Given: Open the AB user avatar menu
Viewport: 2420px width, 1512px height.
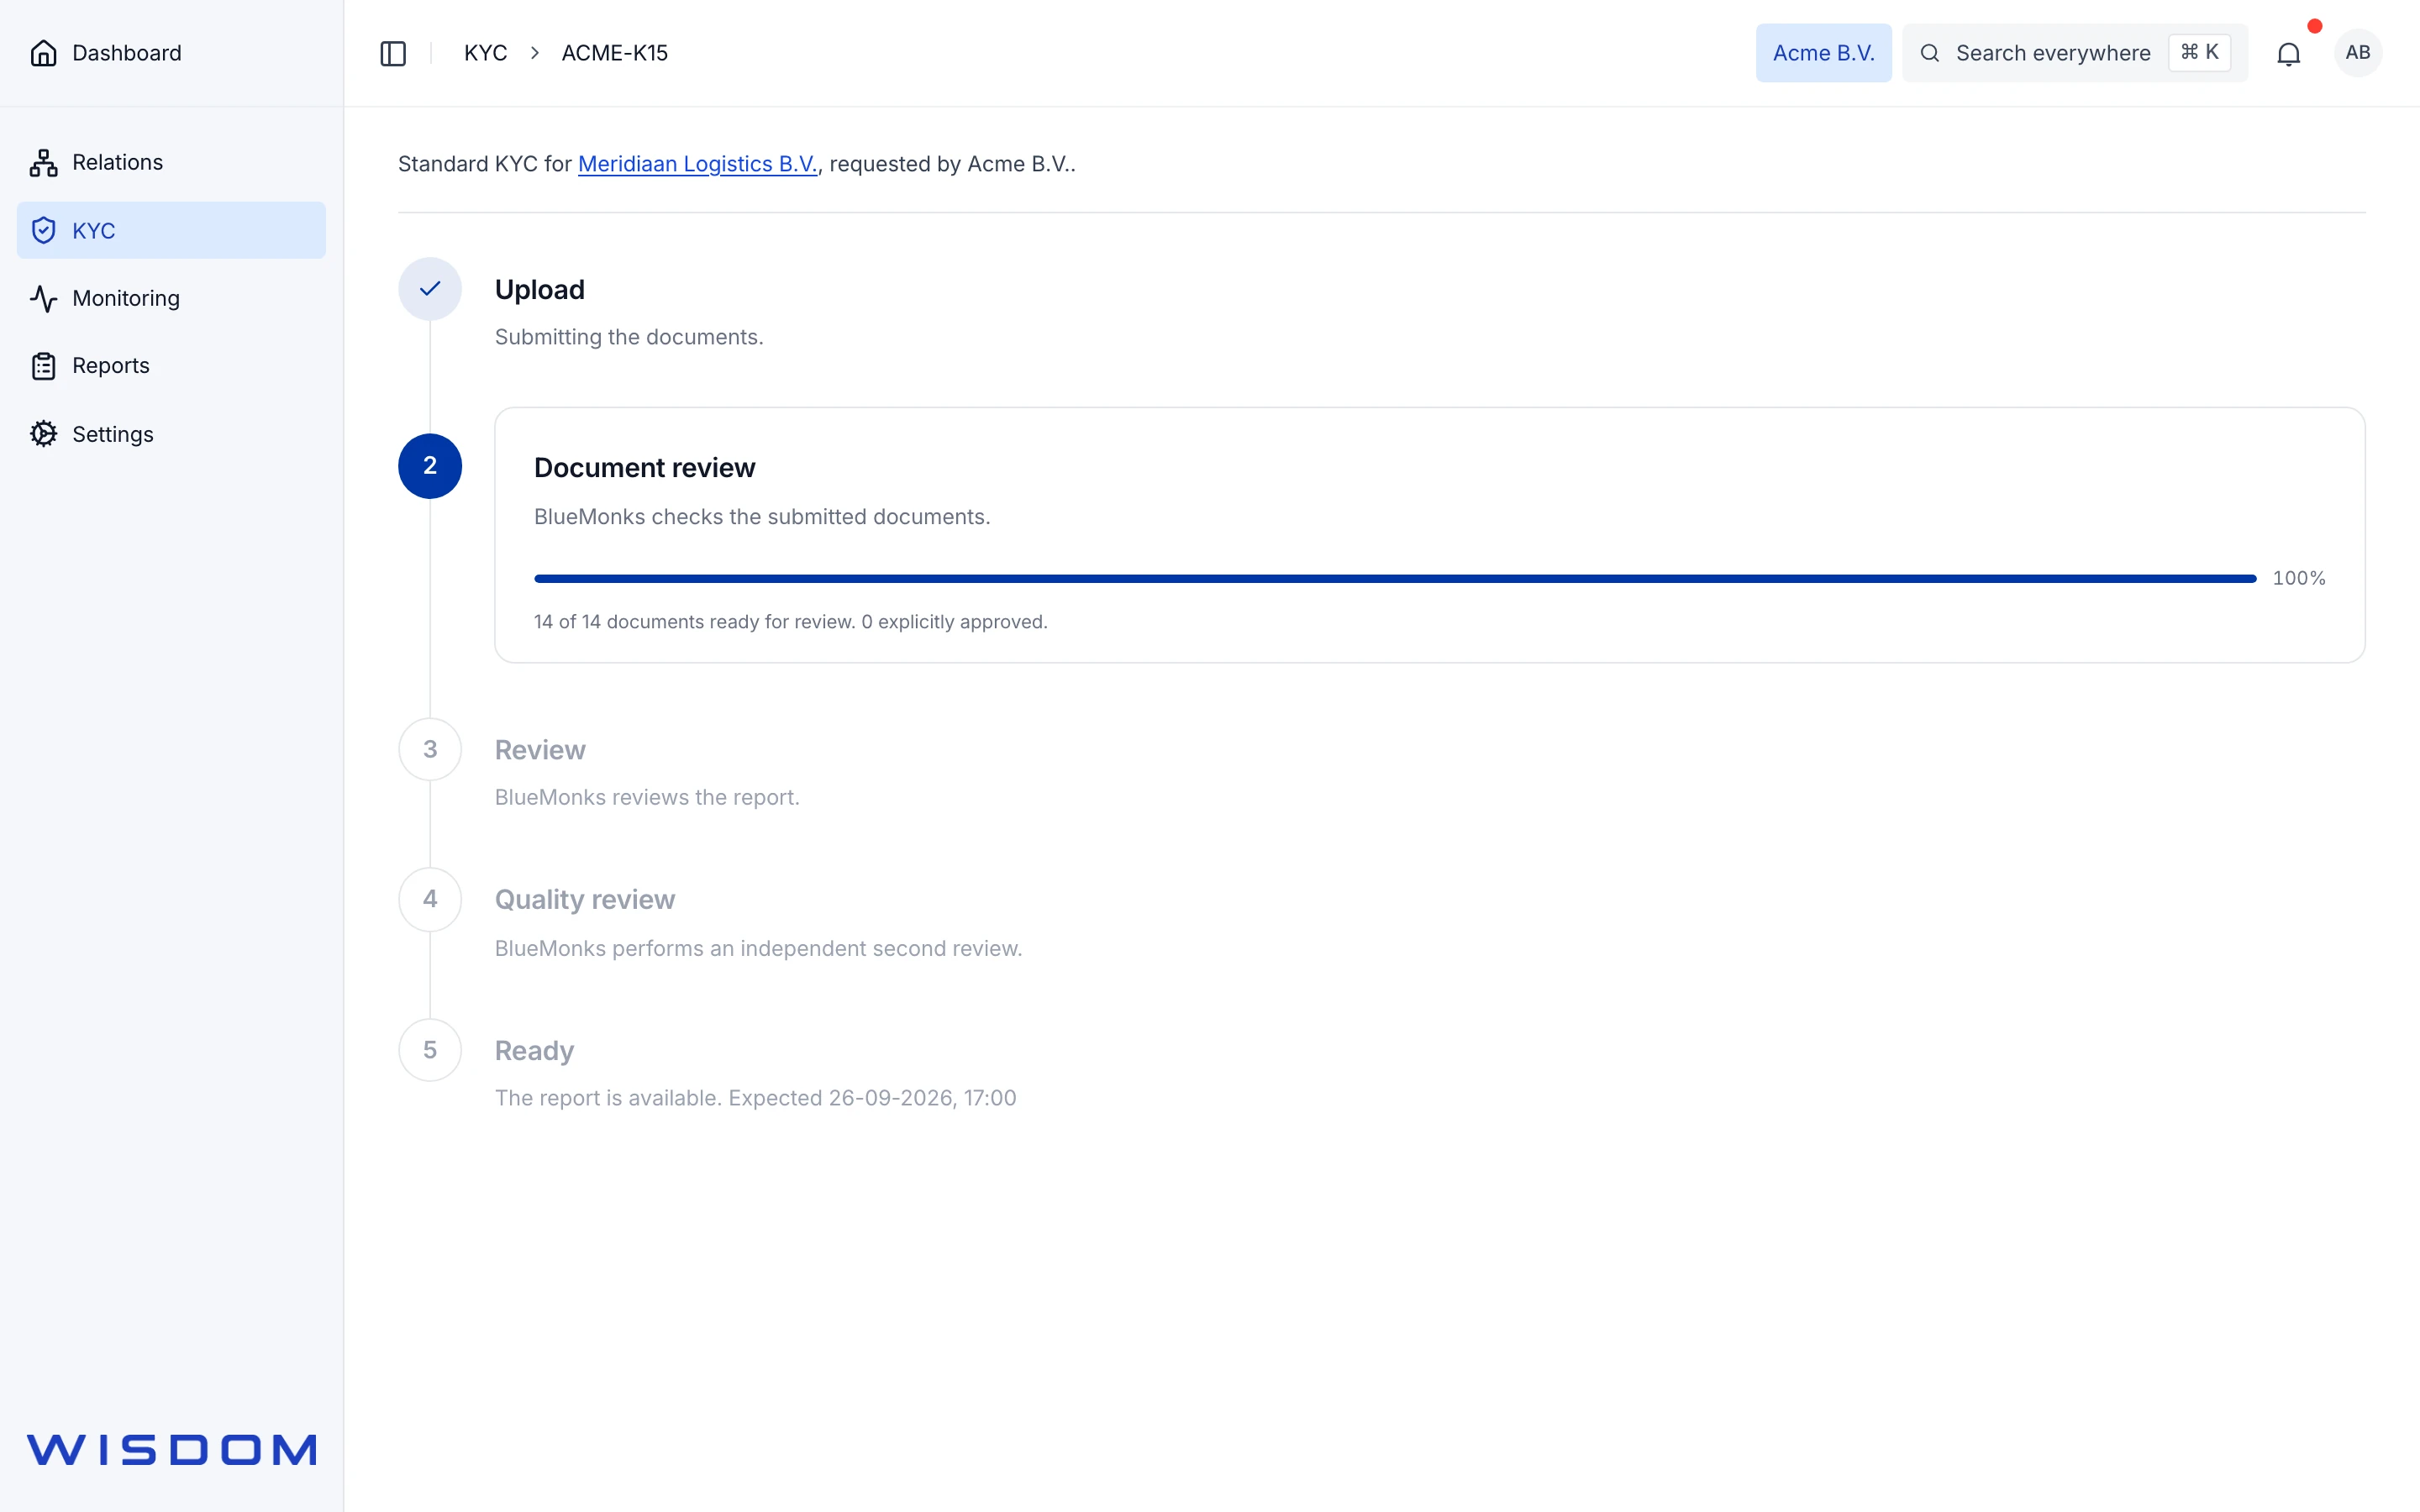Looking at the screenshot, I should pos(2358,53).
